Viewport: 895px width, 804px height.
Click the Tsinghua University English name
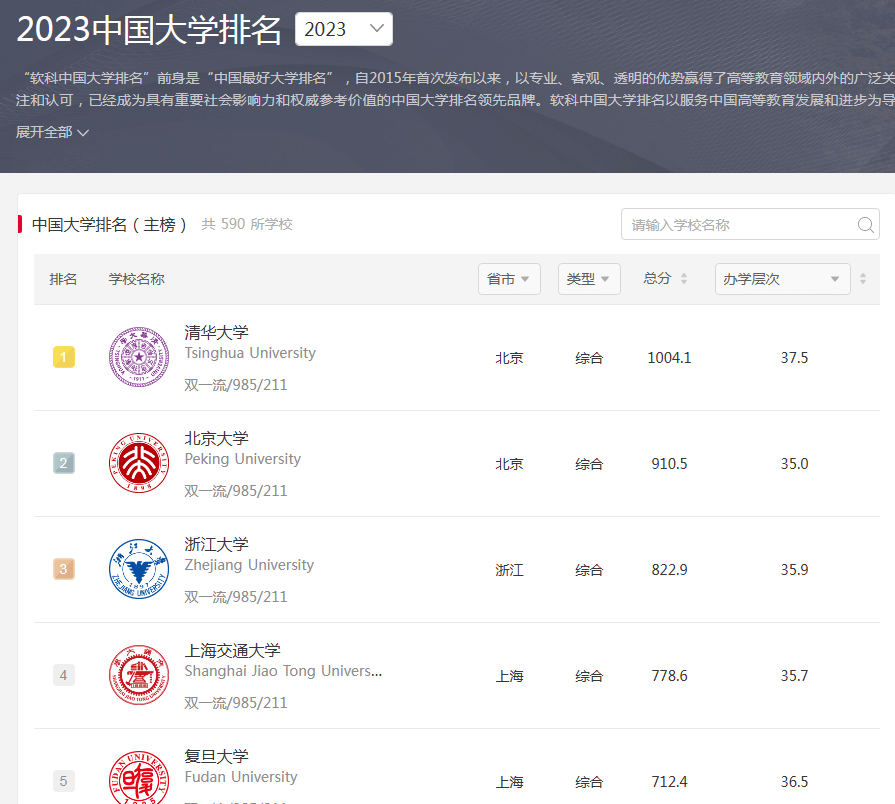pos(250,353)
